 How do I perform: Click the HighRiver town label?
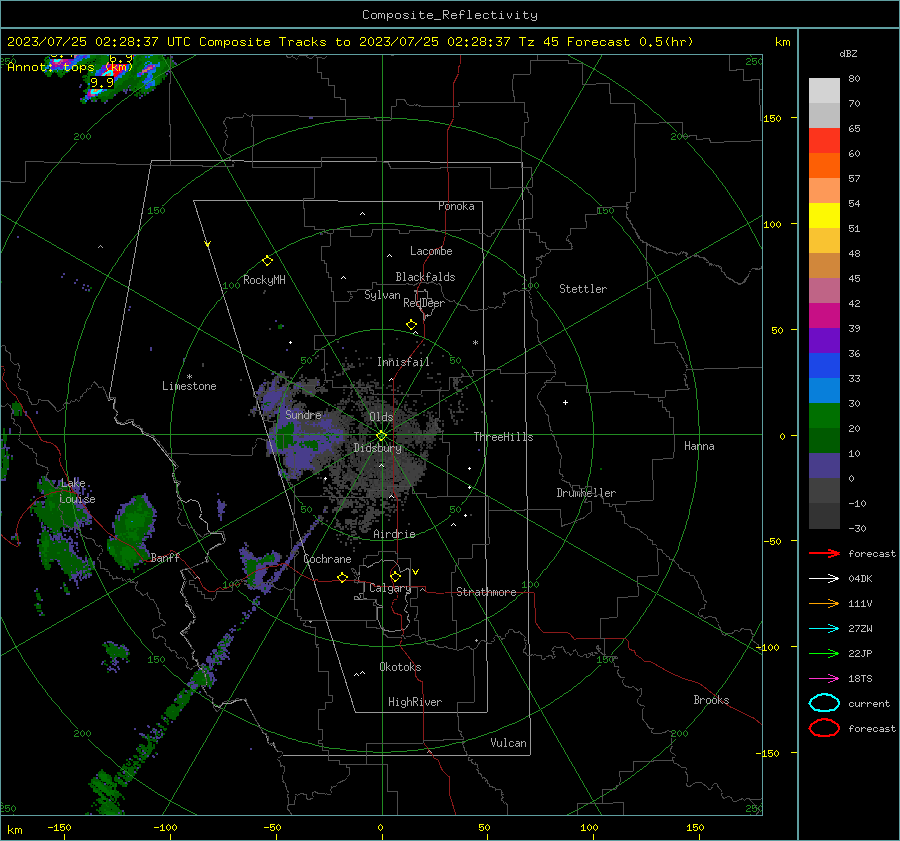tap(415, 702)
